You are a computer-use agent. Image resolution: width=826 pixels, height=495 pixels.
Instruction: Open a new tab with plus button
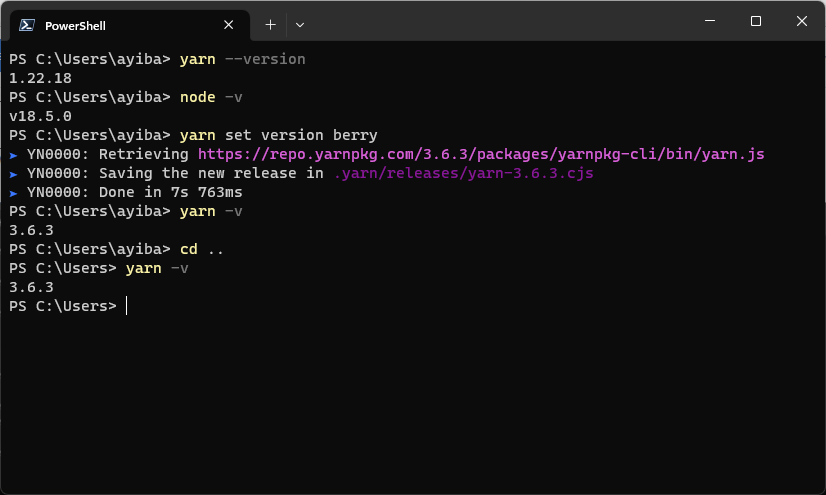click(x=270, y=25)
